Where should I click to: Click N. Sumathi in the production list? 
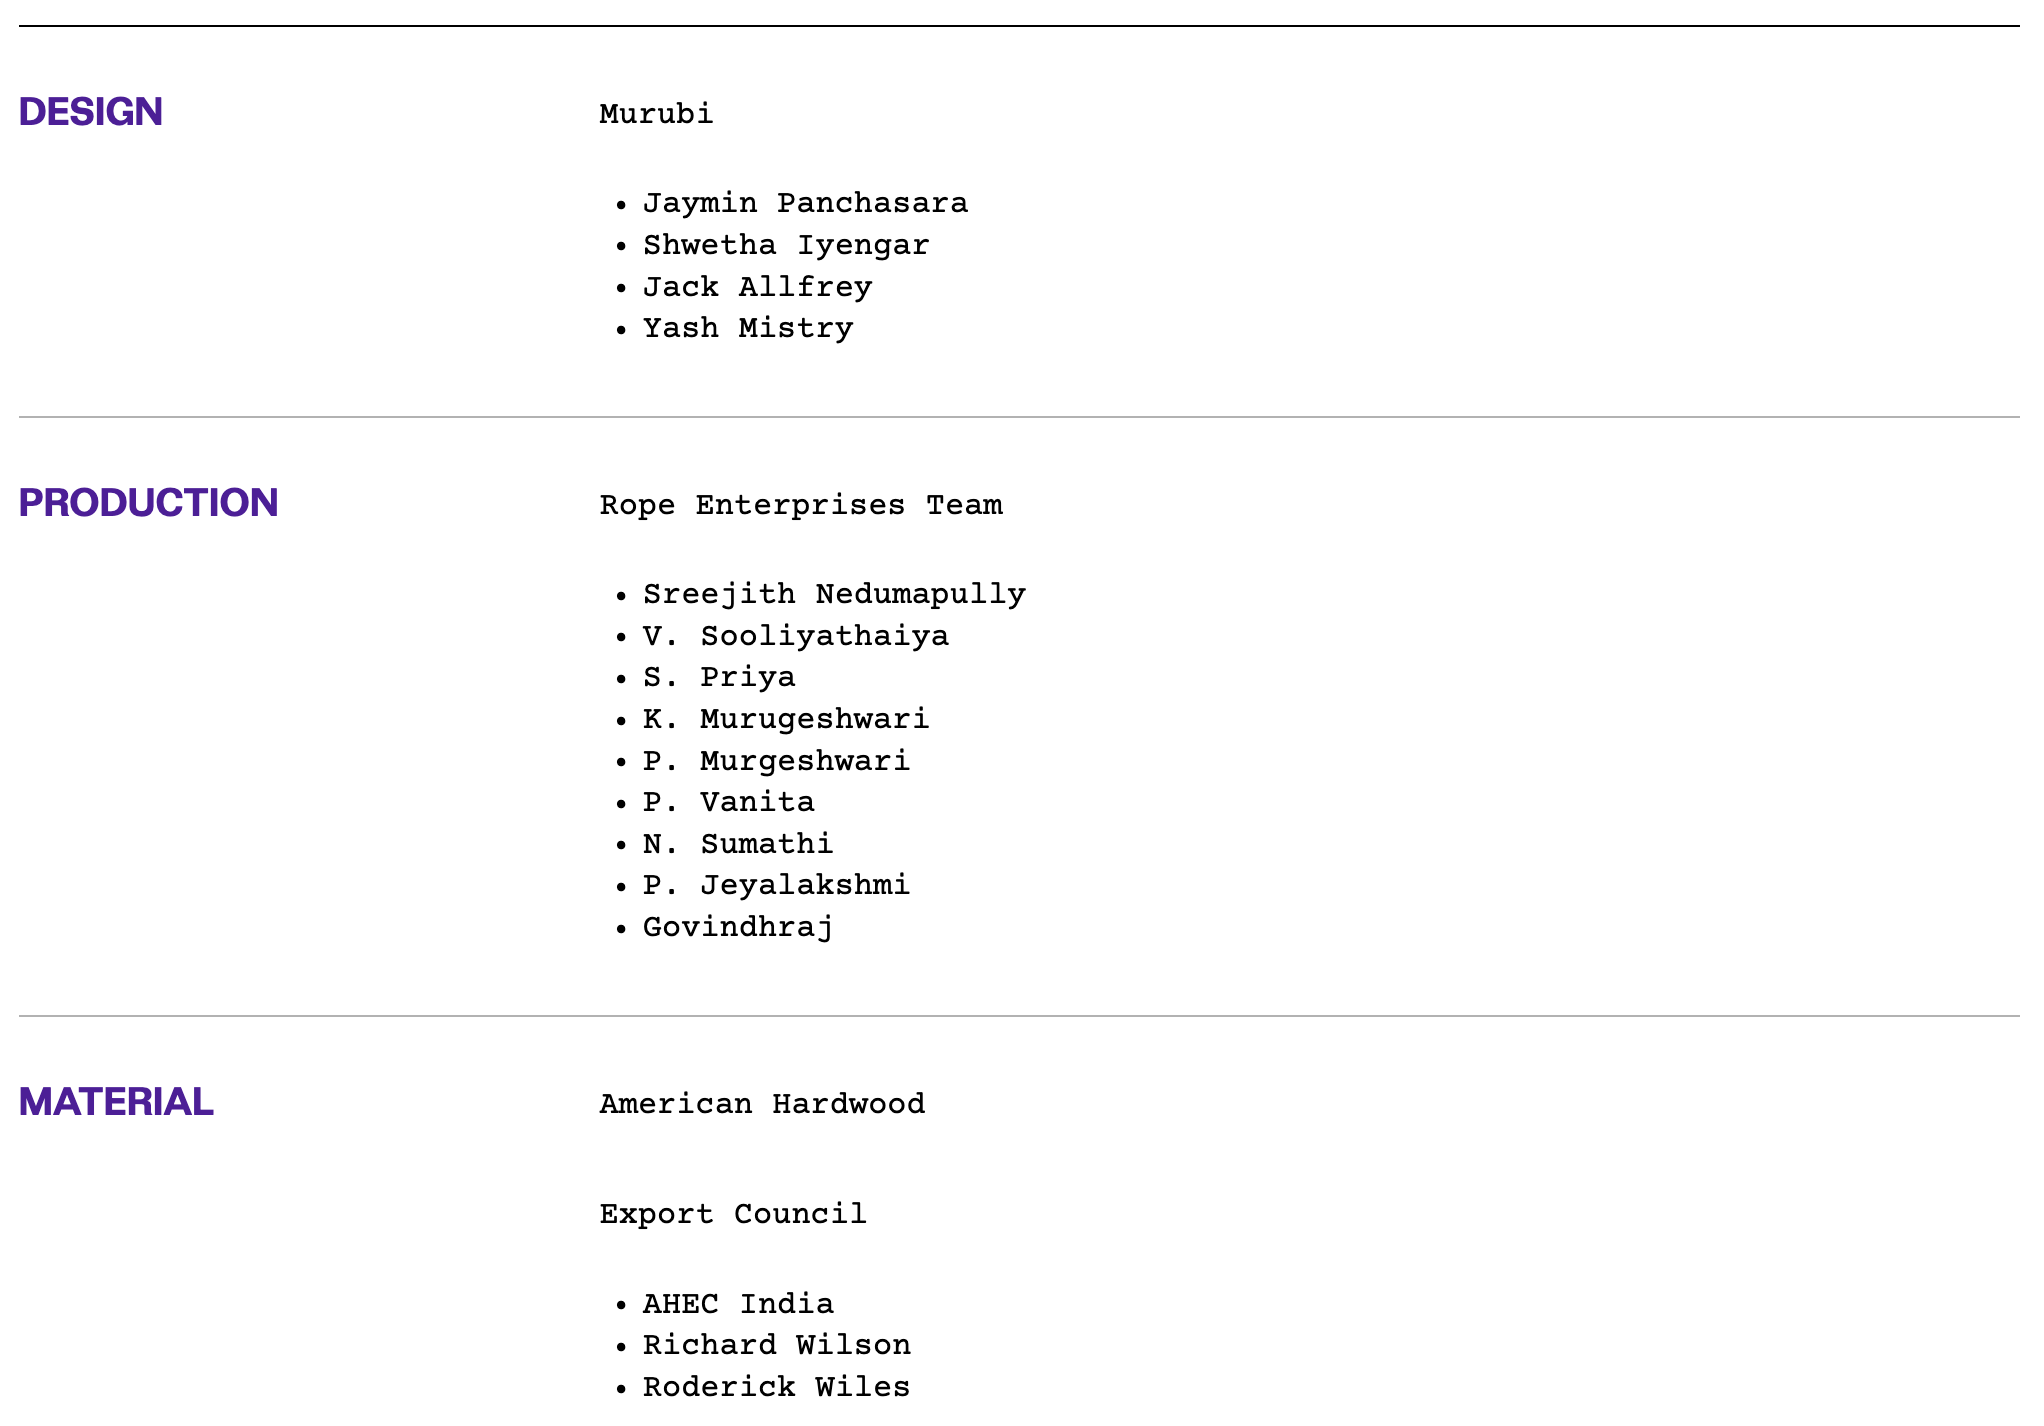pyautogui.click(x=738, y=844)
